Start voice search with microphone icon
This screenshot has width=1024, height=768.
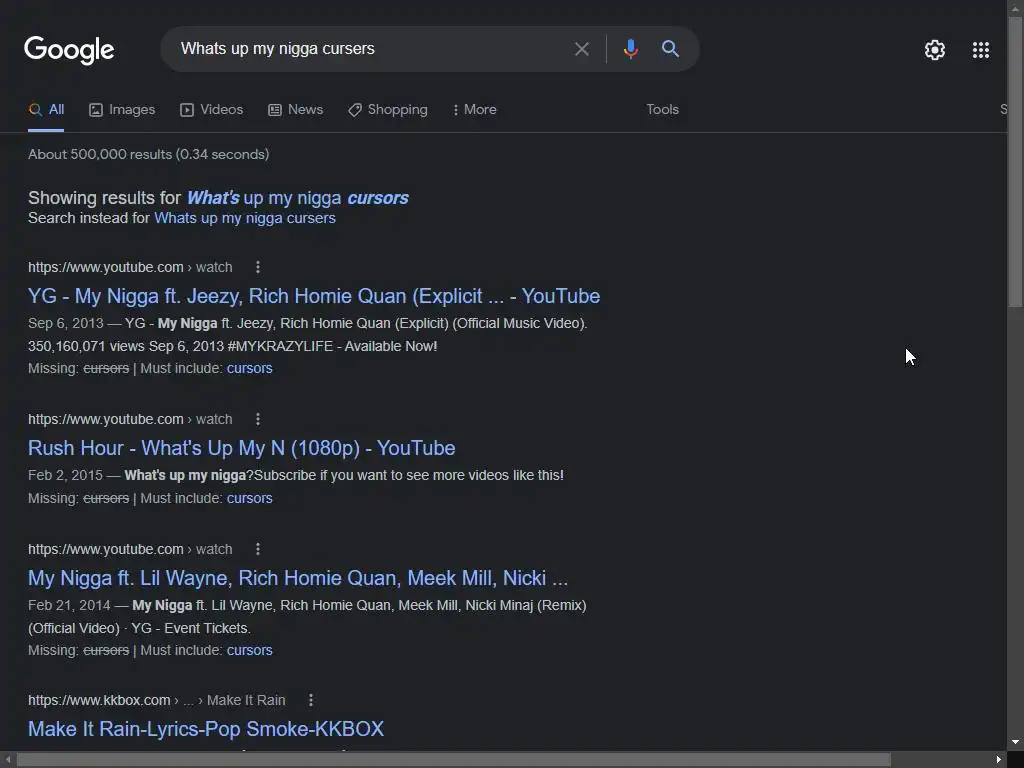click(630, 49)
